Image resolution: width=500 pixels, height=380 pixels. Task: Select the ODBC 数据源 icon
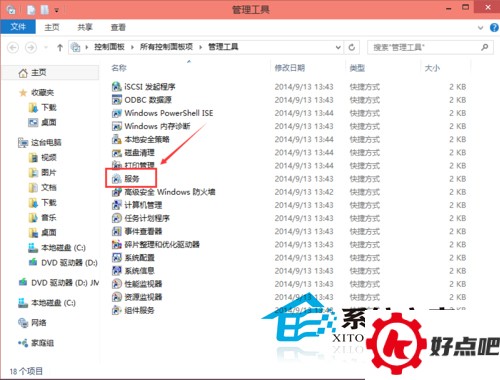coord(116,100)
